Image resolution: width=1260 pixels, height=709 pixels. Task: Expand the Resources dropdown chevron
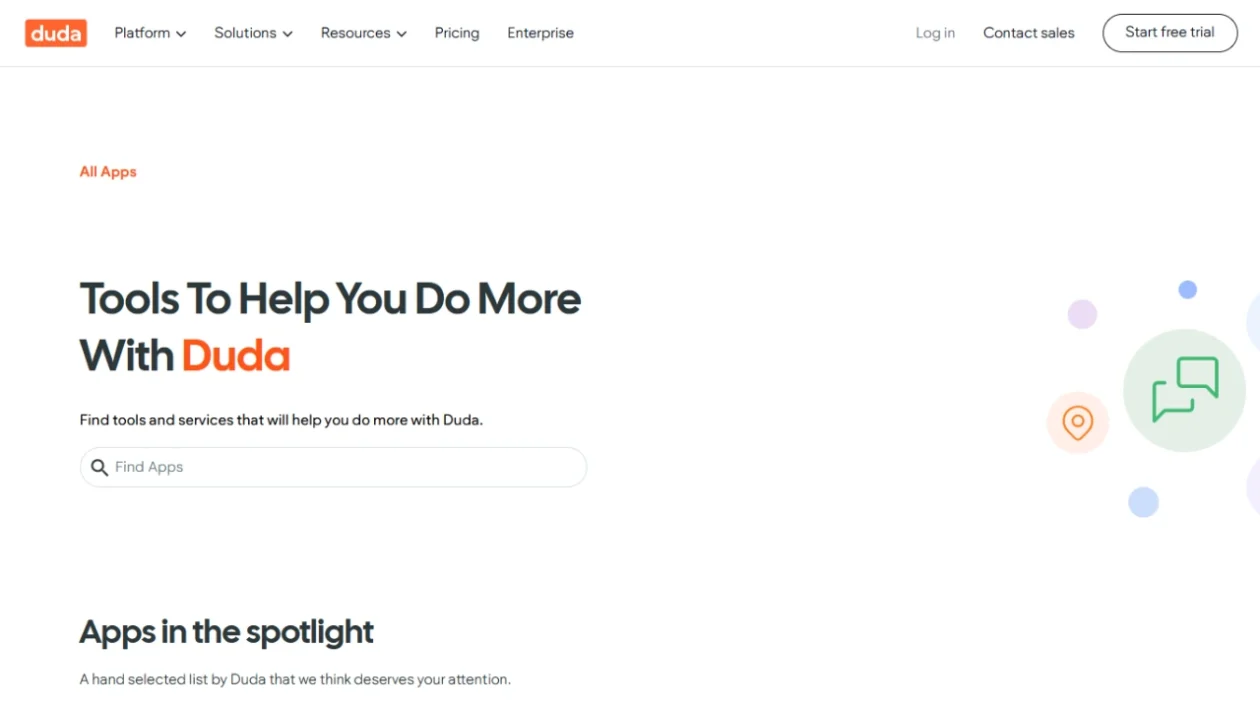[x=402, y=34]
